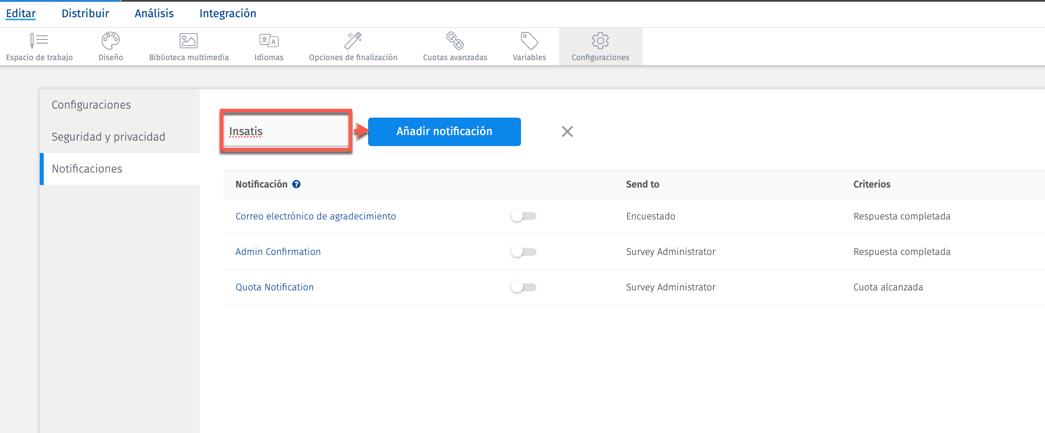
Task: Click the notification name text field
Action: click(286, 131)
